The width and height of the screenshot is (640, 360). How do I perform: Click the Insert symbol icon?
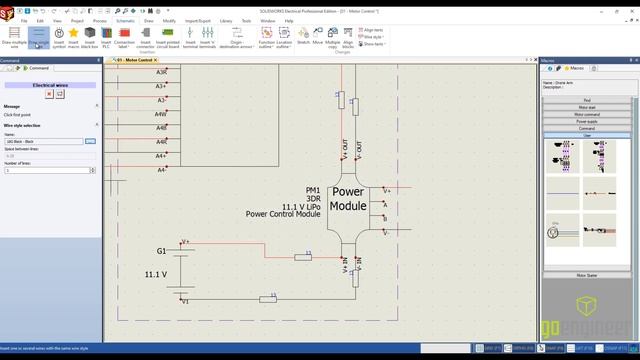click(x=59, y=38)
